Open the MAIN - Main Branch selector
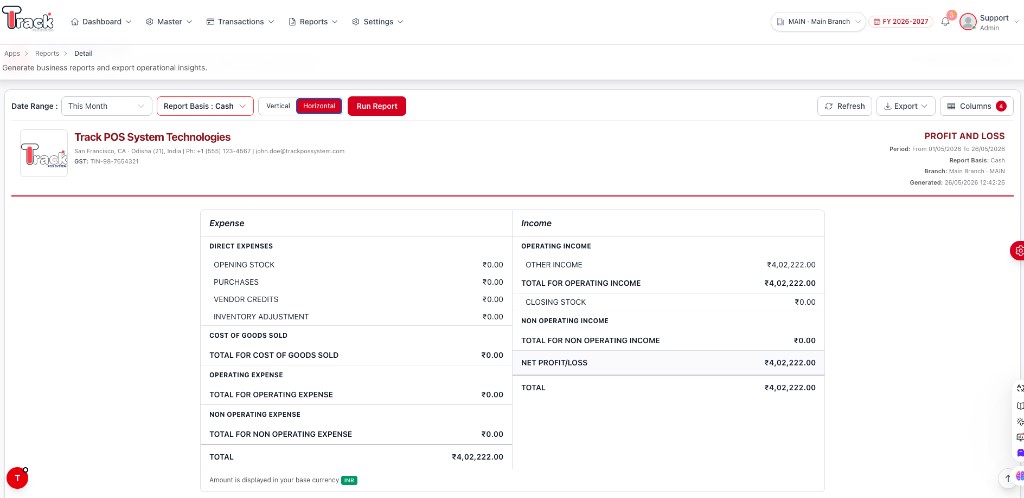The height and width of the screenshot is (498, 1024). click(818, 22)
